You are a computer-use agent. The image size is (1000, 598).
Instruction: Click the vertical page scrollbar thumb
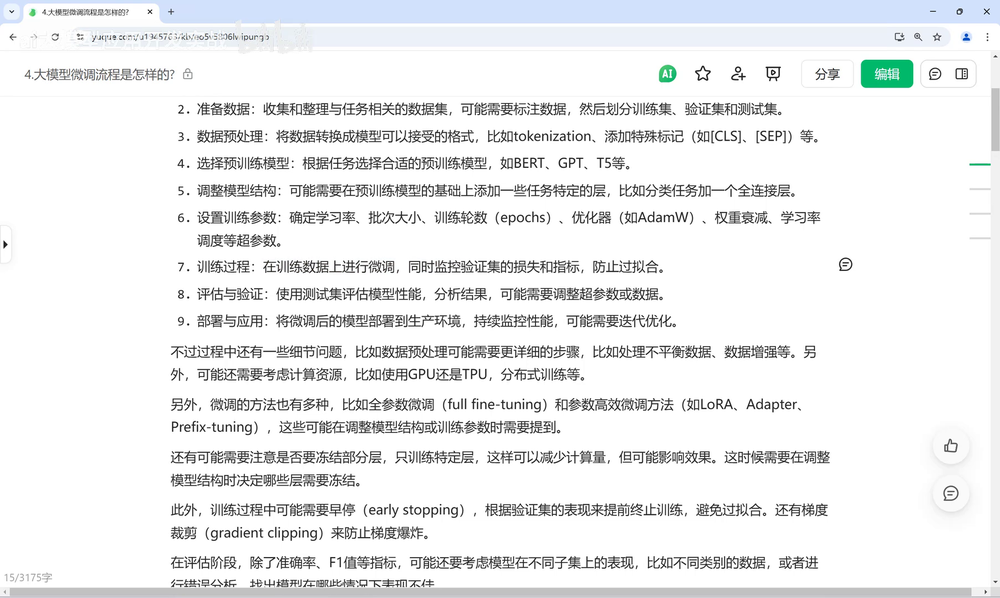(995, 120)
